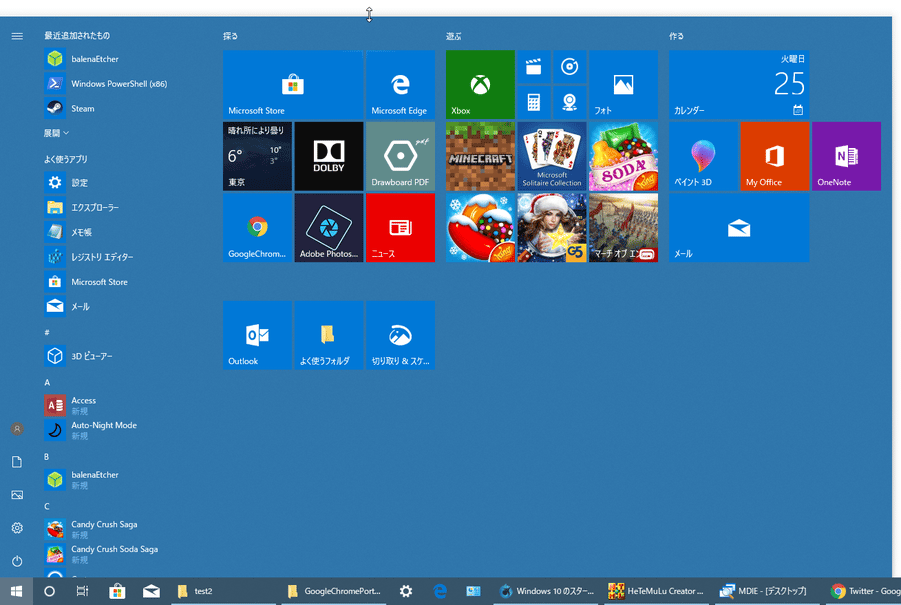Open Documents icon in Start sidebar

pyautogui.click(x=17, y=462)
